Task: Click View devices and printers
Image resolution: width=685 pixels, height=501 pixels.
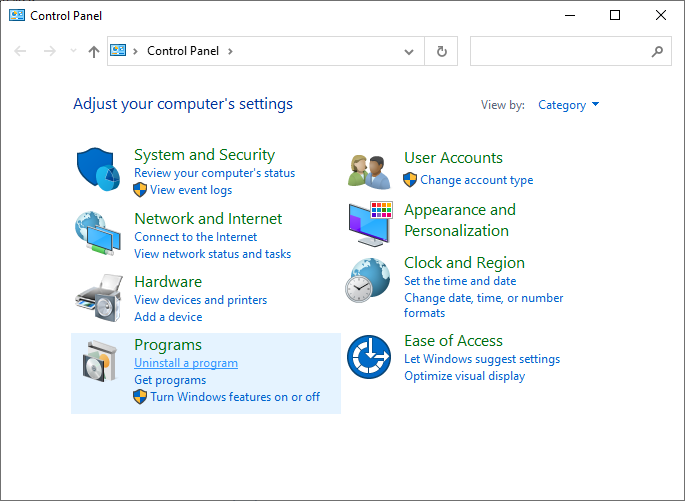Action: coord(201,300)
